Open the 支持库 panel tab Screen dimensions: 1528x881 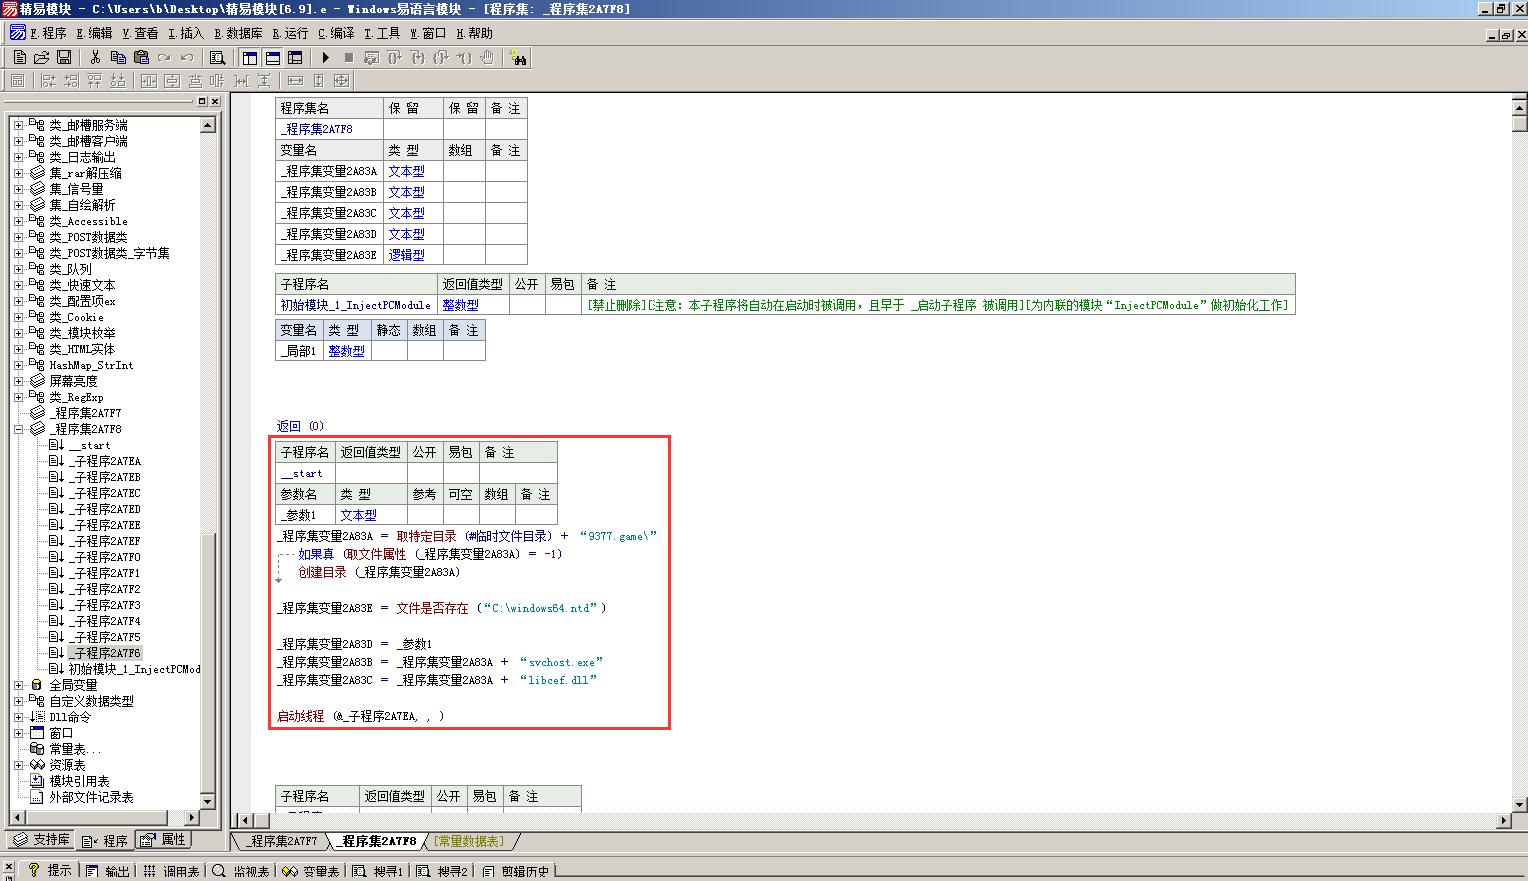click(x=42, y=840)
